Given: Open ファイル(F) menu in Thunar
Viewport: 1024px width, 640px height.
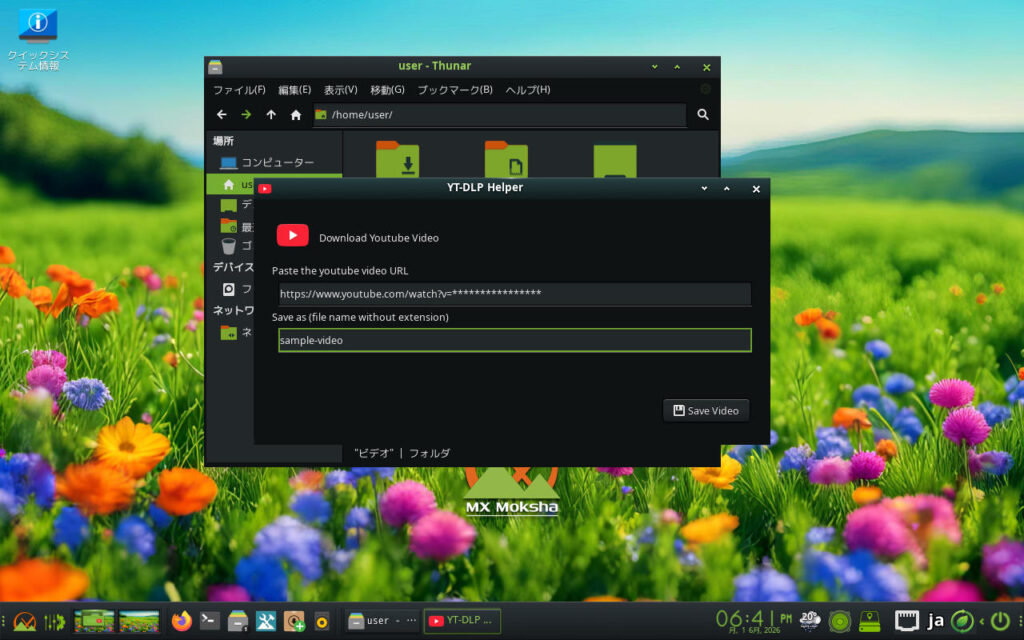Looking at the screenshot, I should [239, 89].
